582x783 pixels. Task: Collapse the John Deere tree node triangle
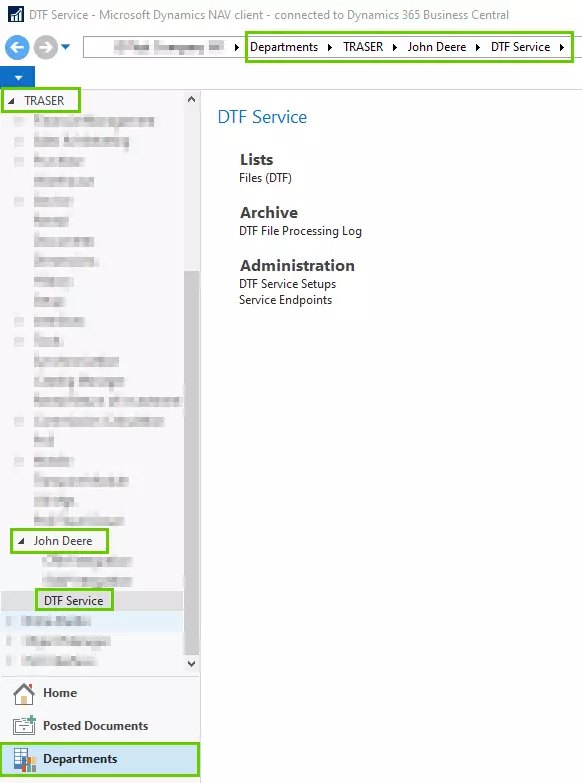pos(21,541)
